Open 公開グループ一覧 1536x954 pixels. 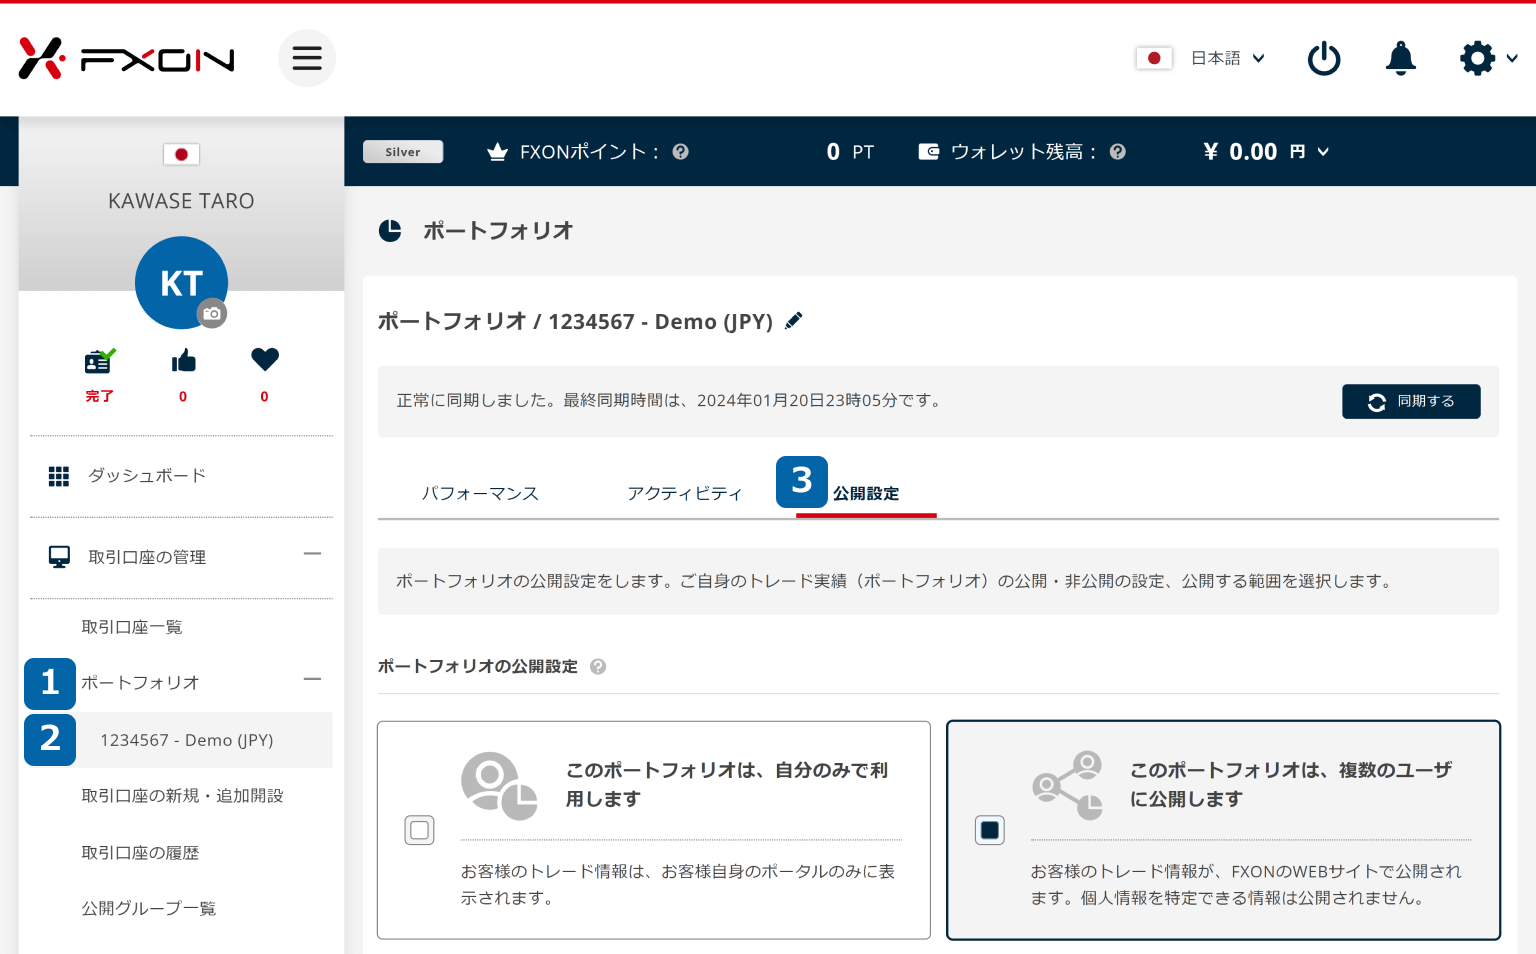[x=149, y=908]
